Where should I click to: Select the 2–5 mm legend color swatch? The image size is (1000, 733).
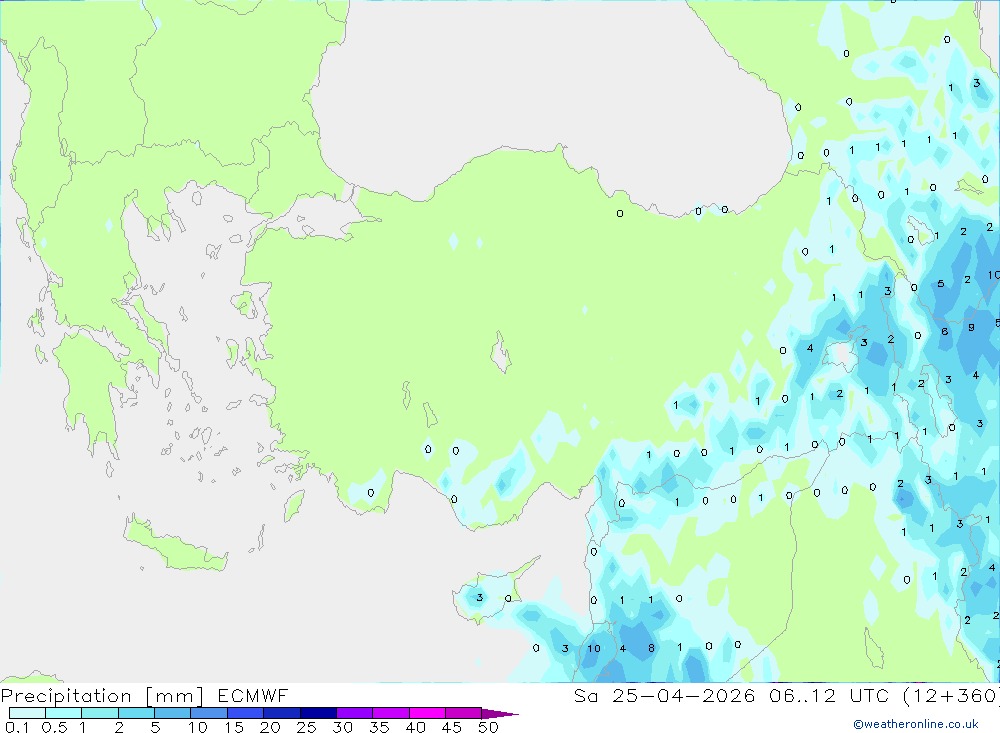[136, 713]
